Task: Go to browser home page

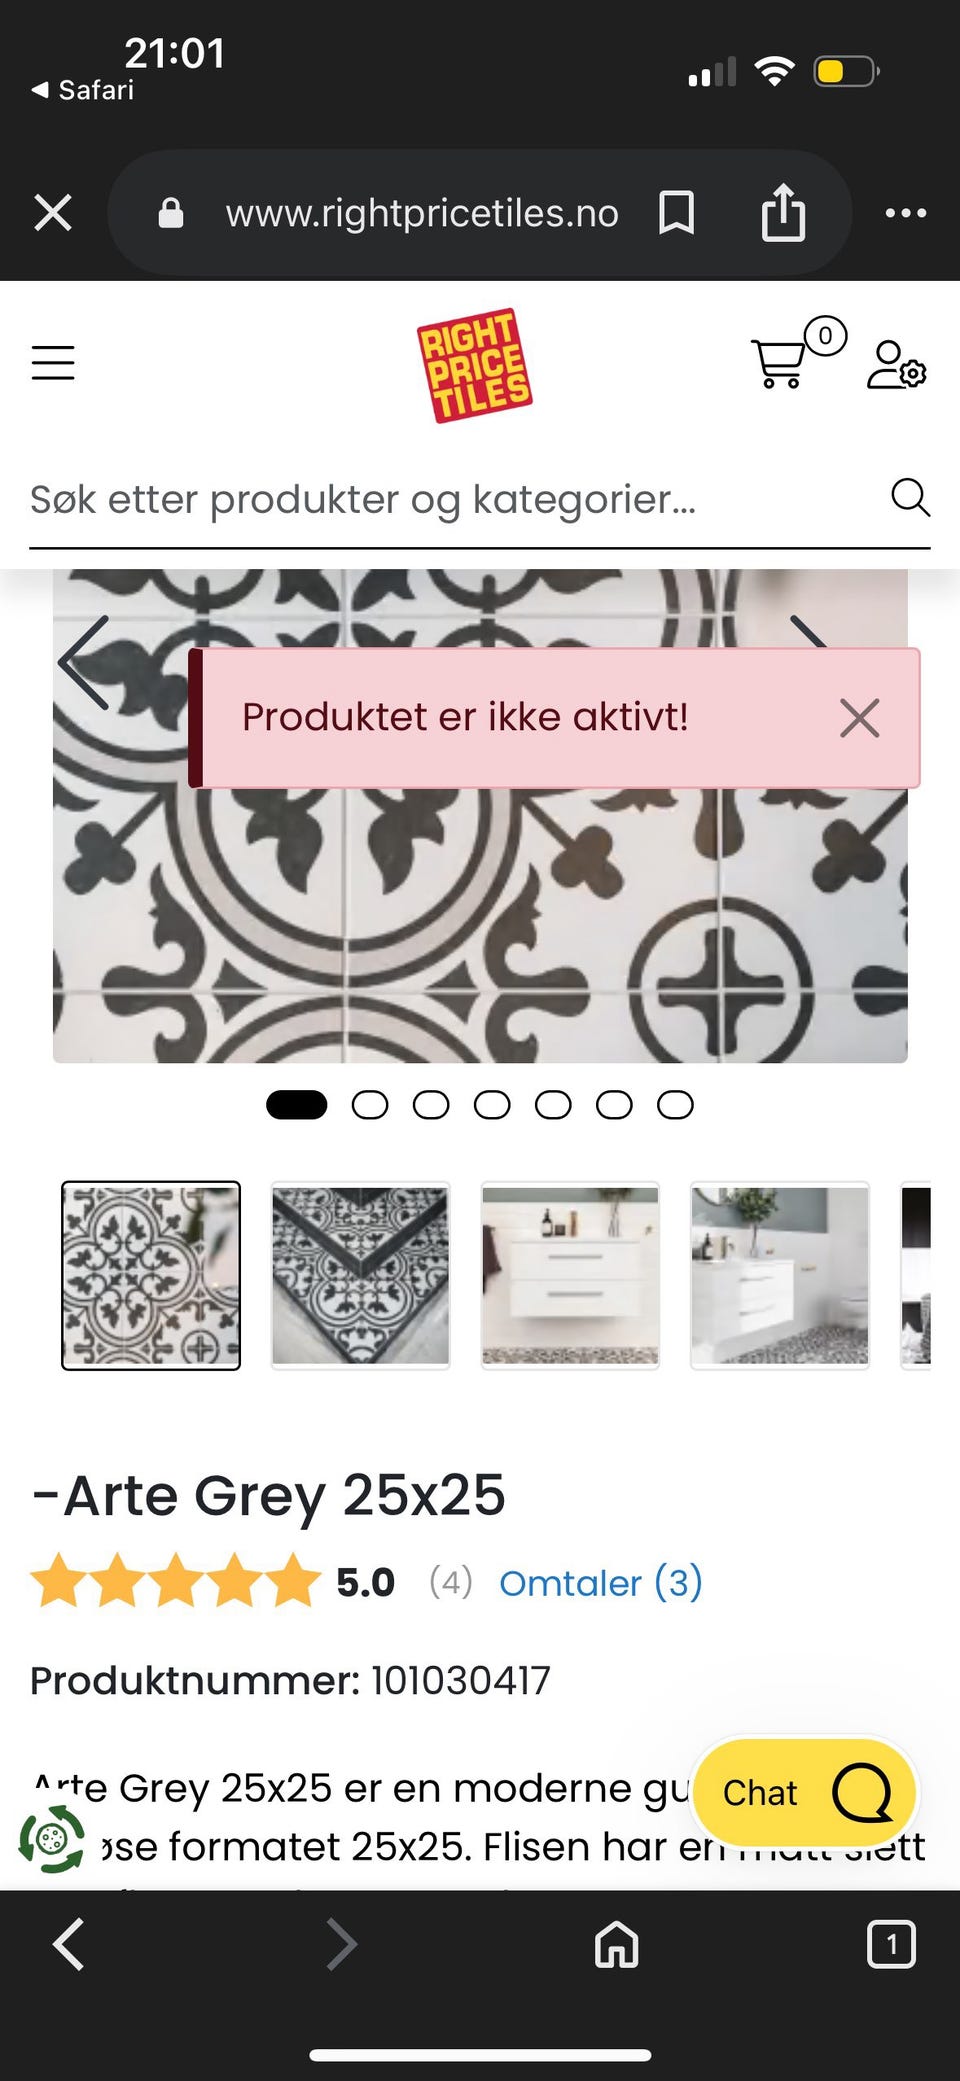Action: [x=616, y=1945]
